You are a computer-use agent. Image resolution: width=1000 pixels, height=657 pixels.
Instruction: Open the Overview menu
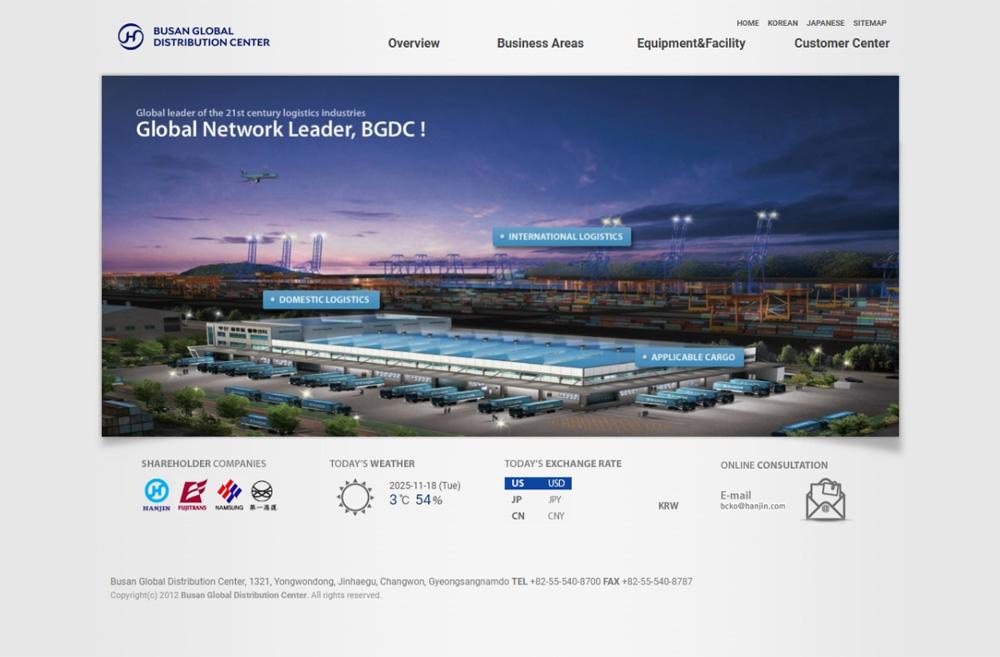414,43
